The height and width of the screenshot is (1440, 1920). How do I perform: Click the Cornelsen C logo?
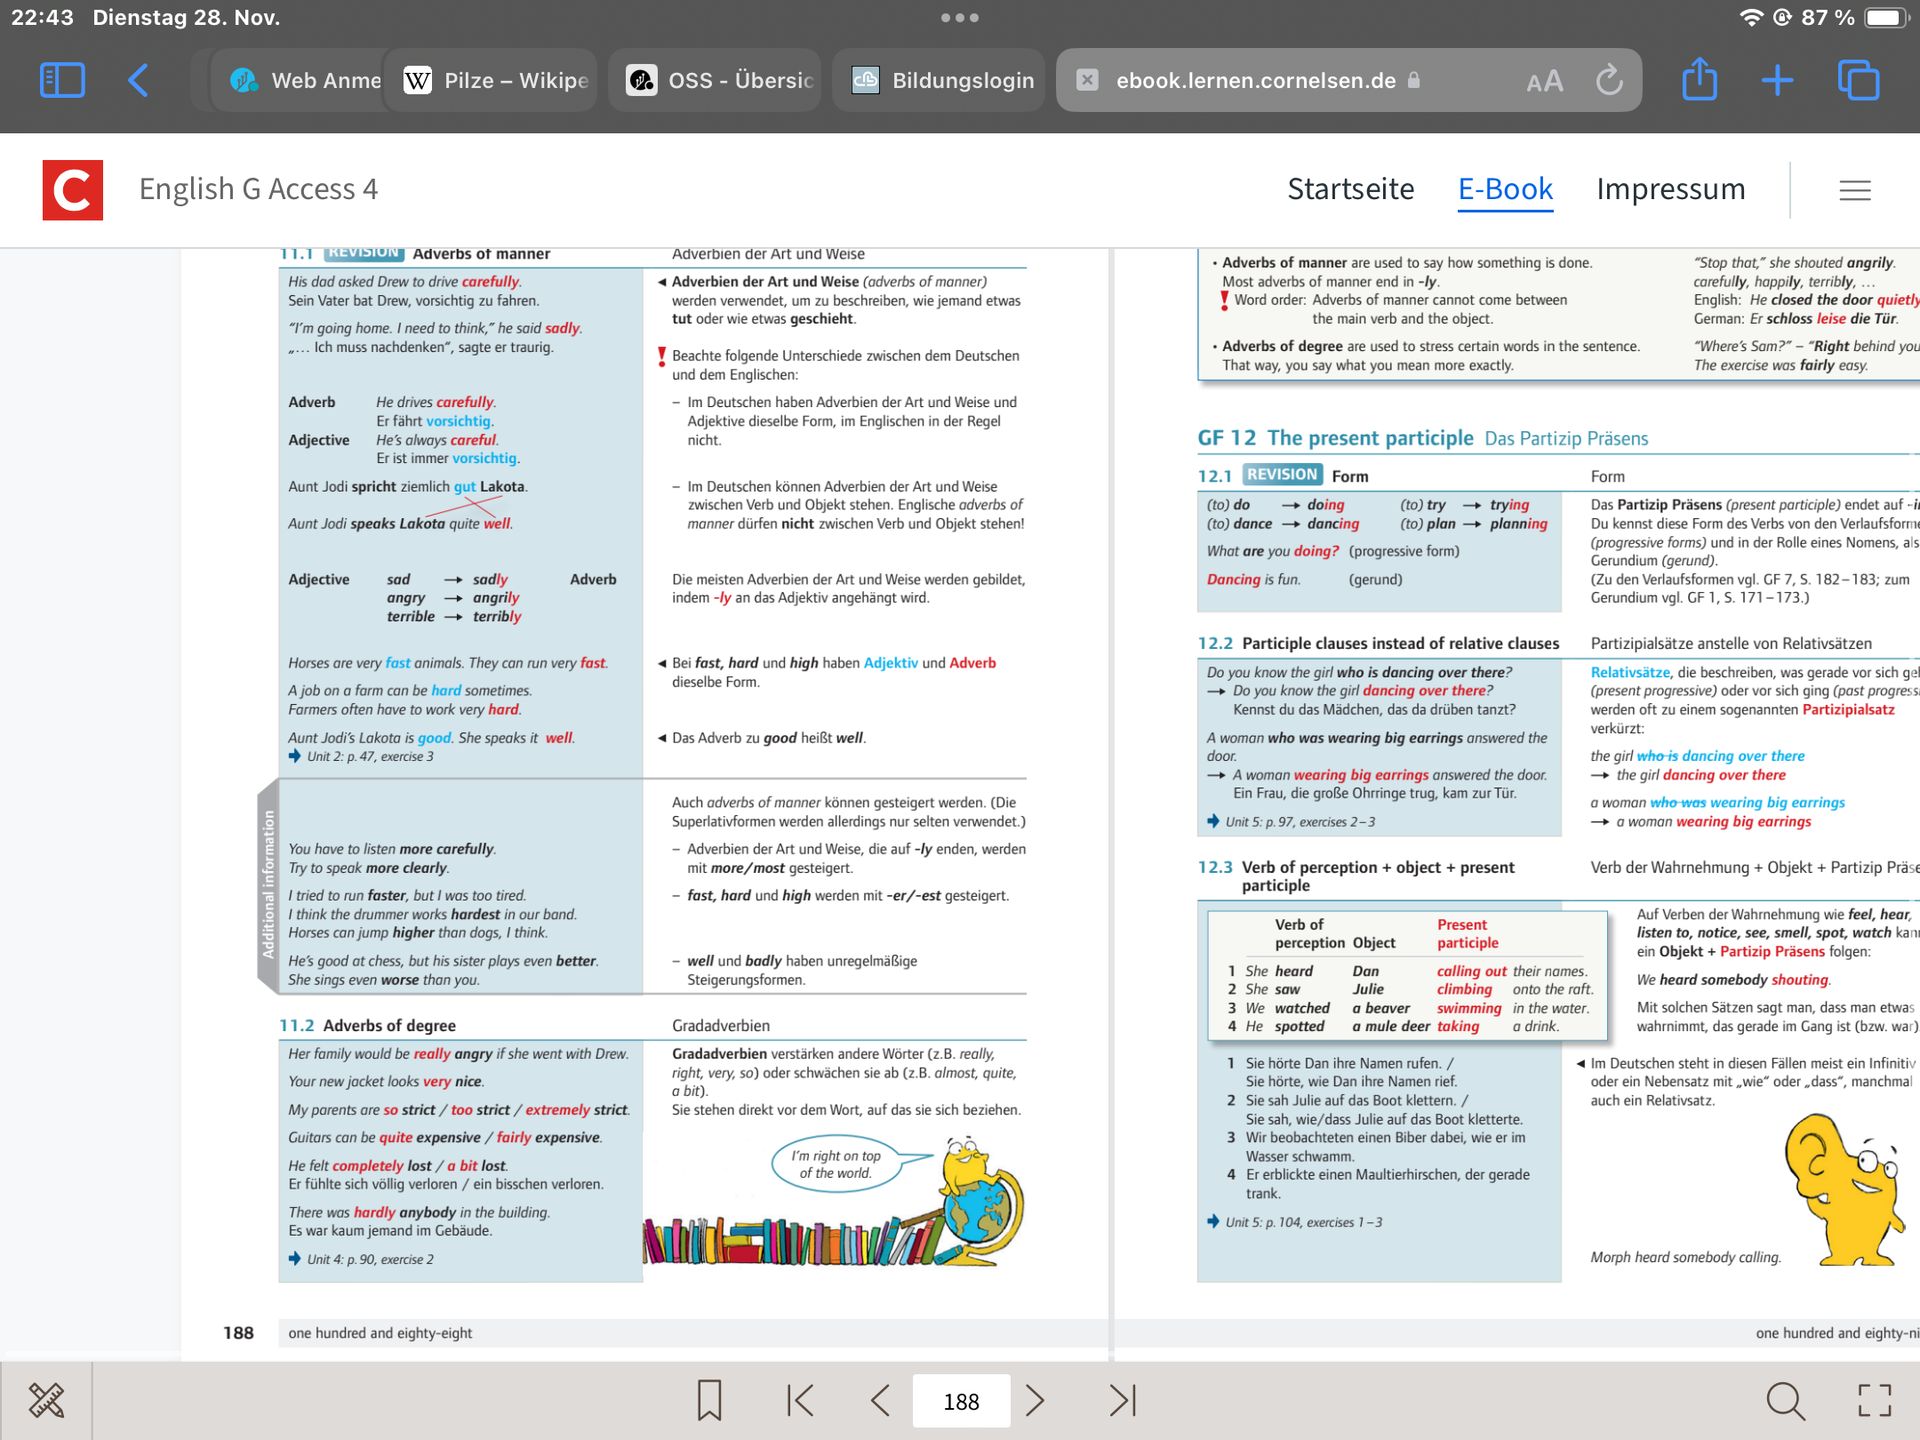72,190
